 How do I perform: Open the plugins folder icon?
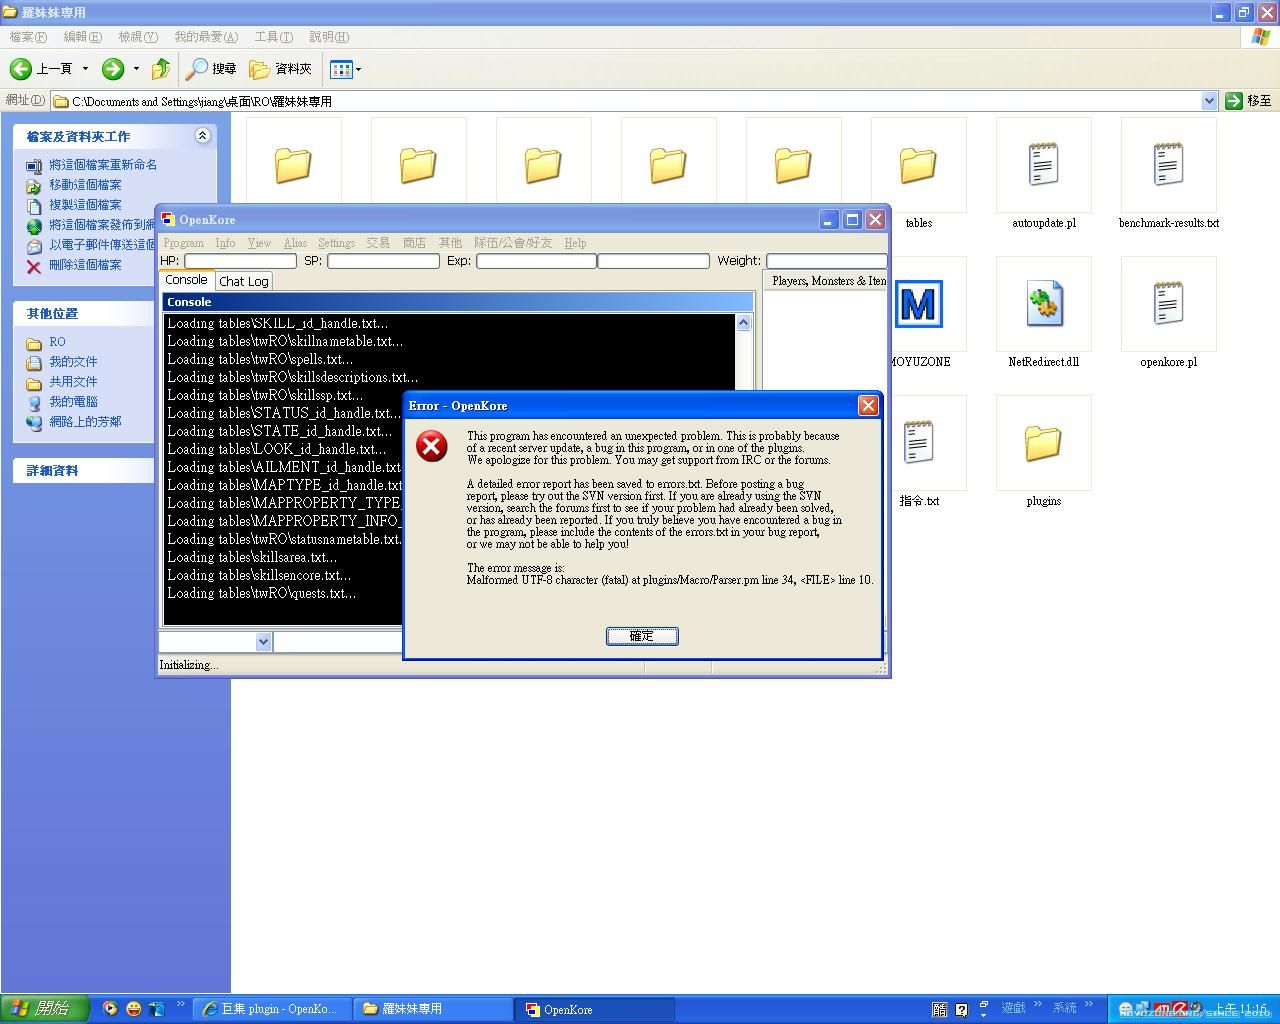tap(1043, 443)
